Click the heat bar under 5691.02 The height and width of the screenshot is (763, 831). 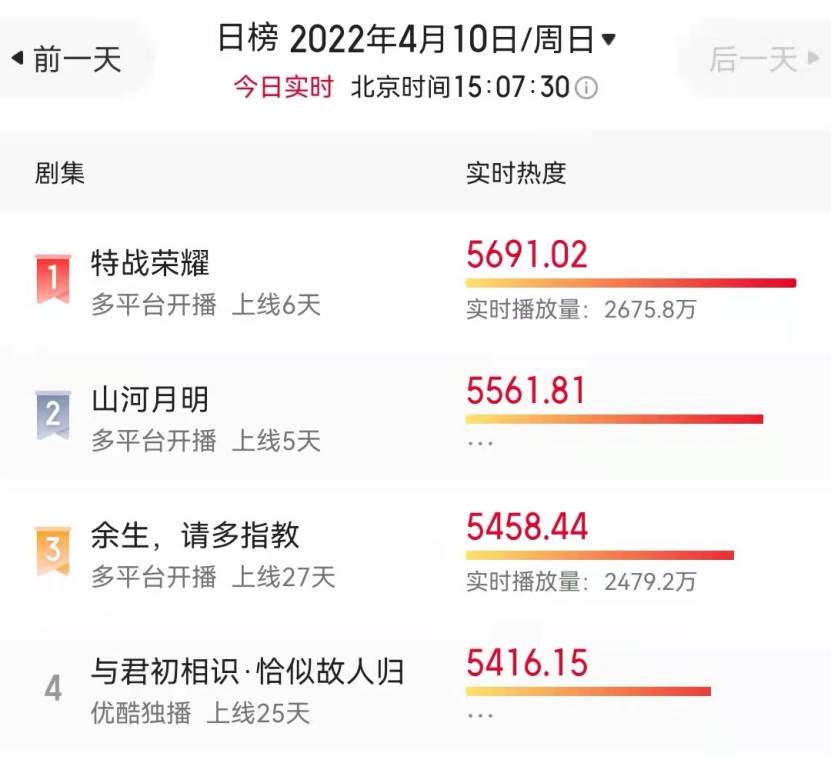tap(631, 283)
